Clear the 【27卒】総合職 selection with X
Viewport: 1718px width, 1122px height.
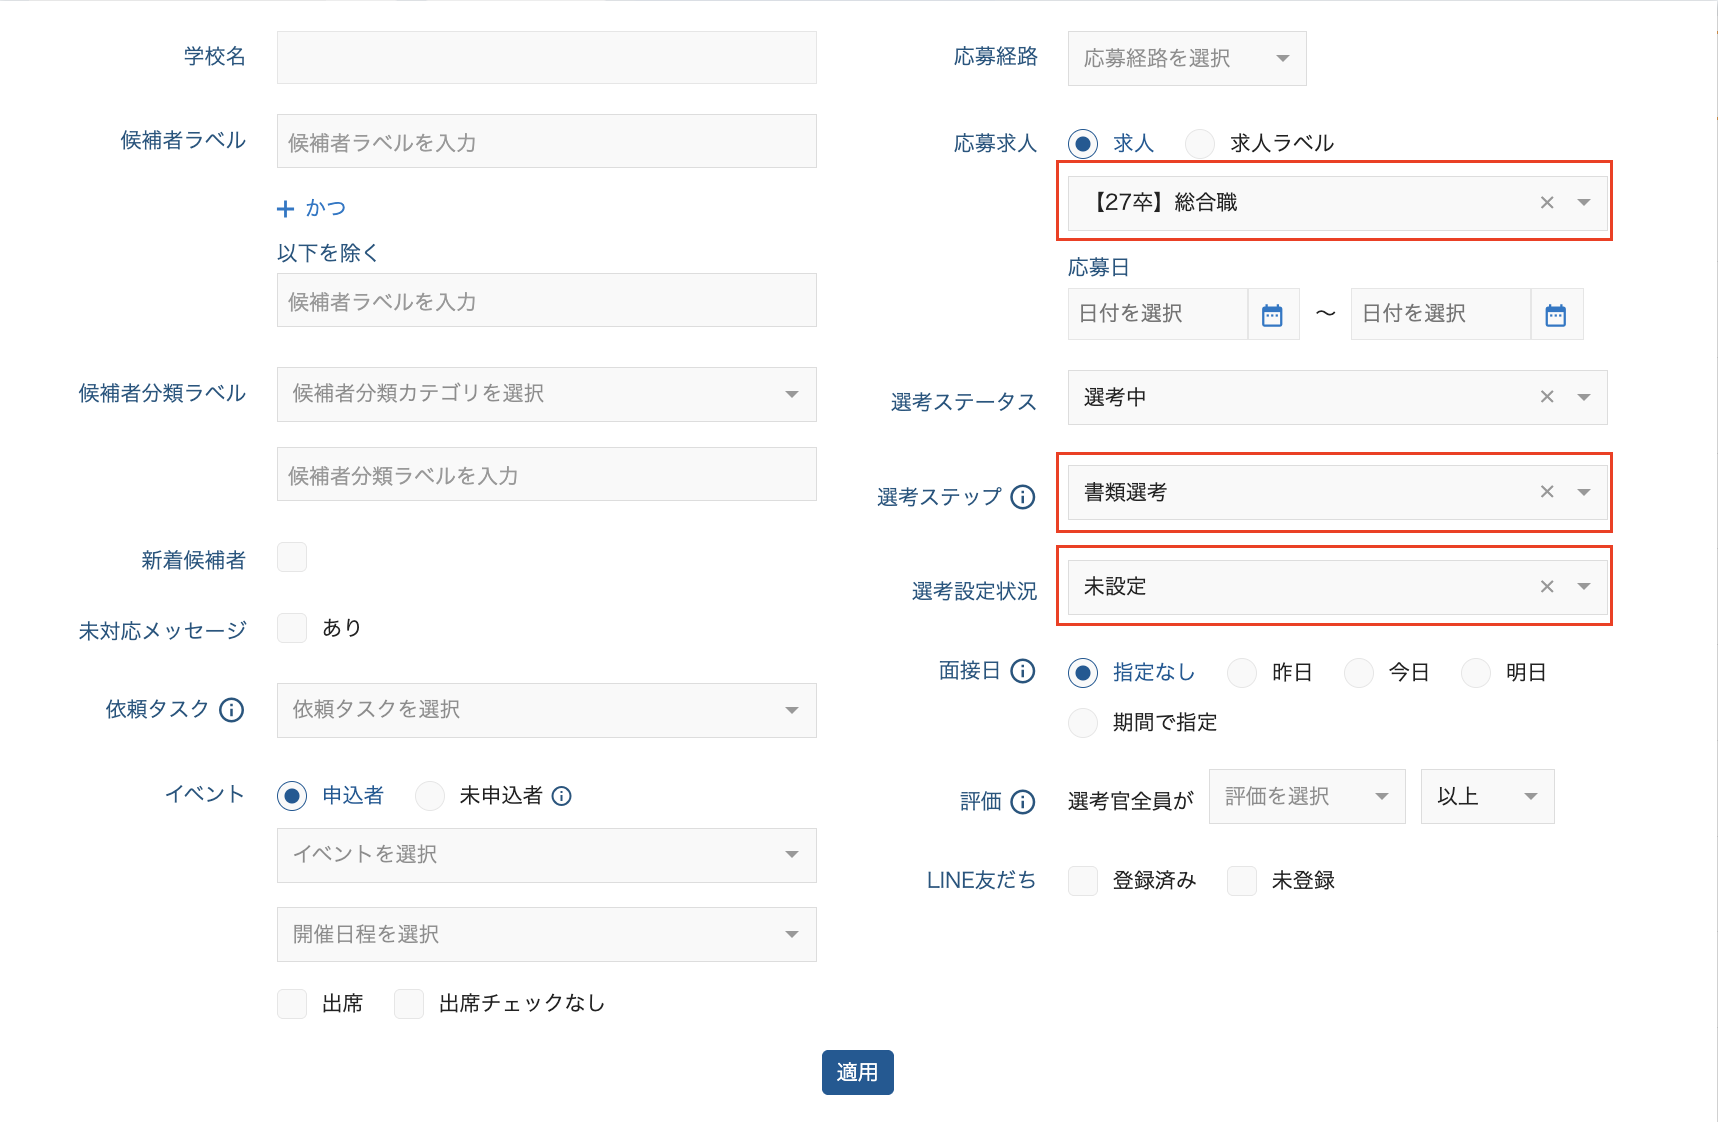click(x=1547, y=203)
